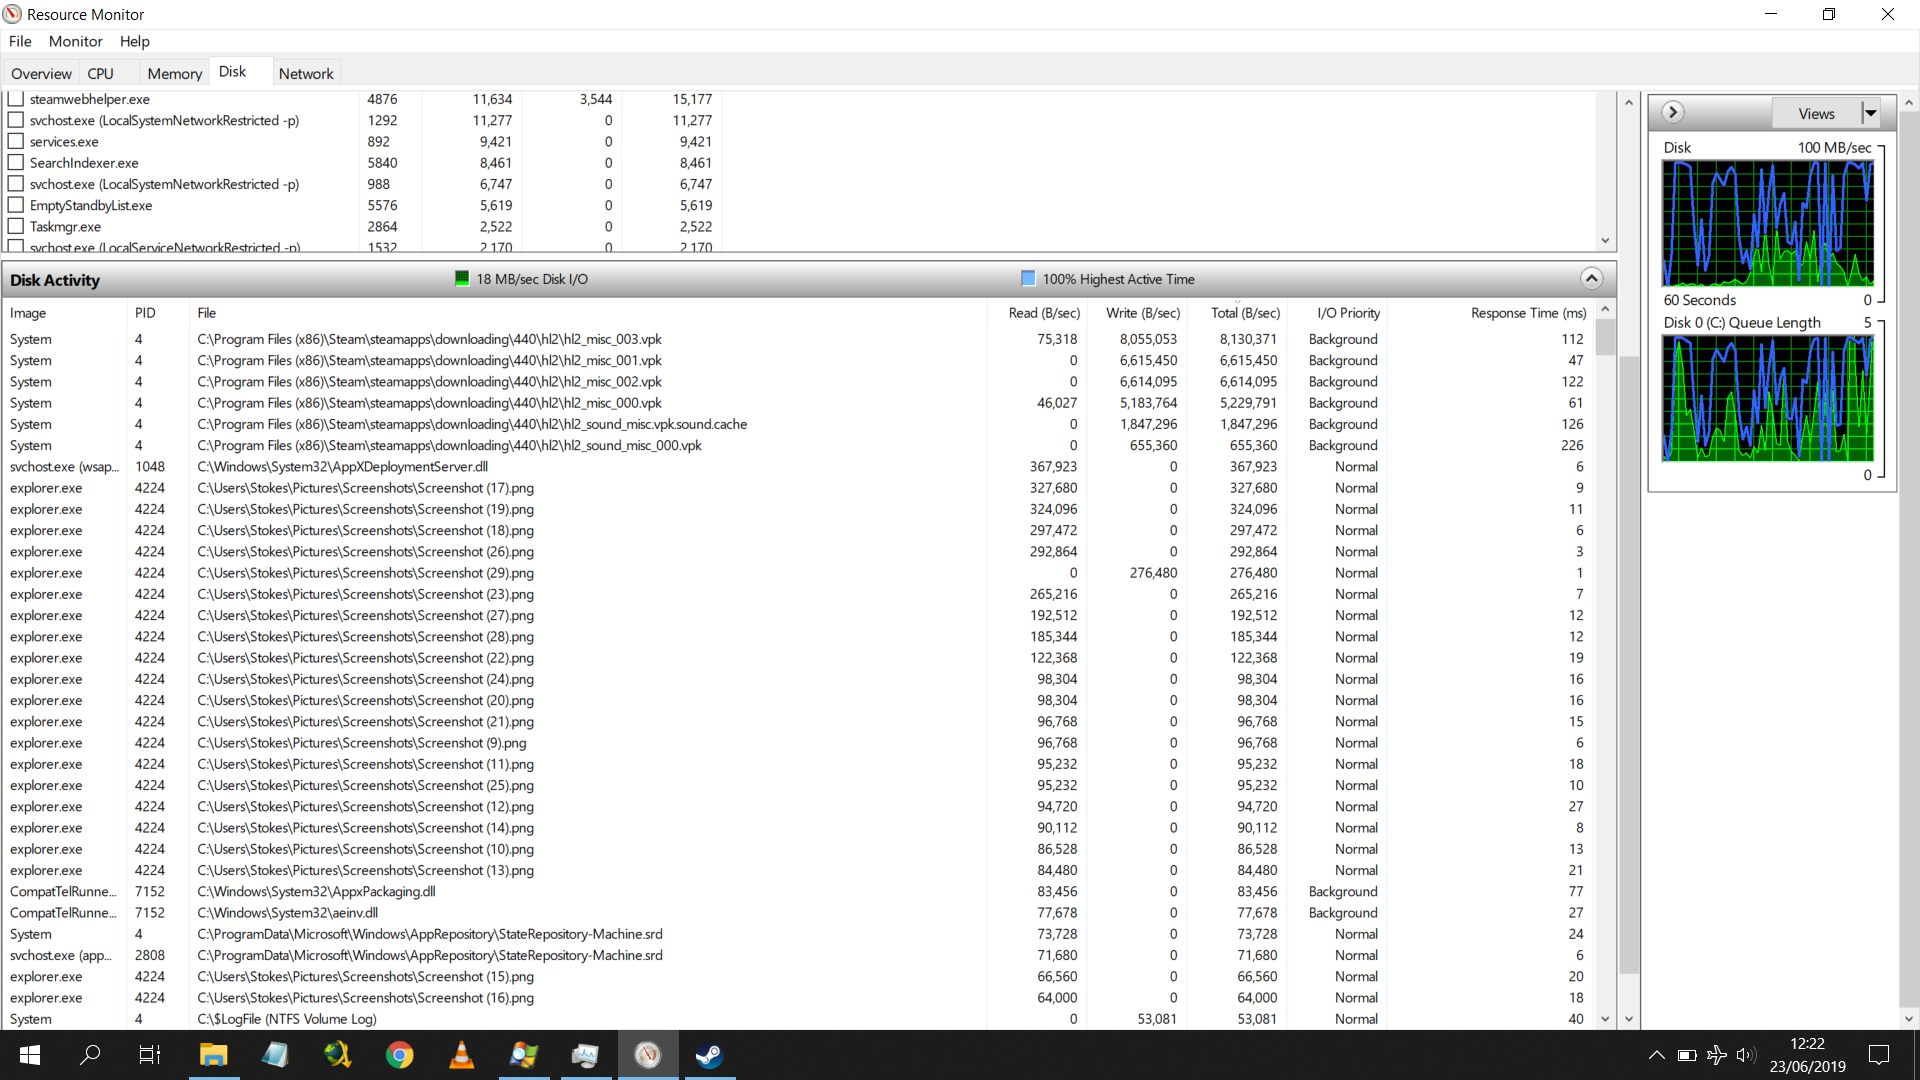
Task: Click the Resource Monitor title bar icon
Action: (x=12, y=14)
